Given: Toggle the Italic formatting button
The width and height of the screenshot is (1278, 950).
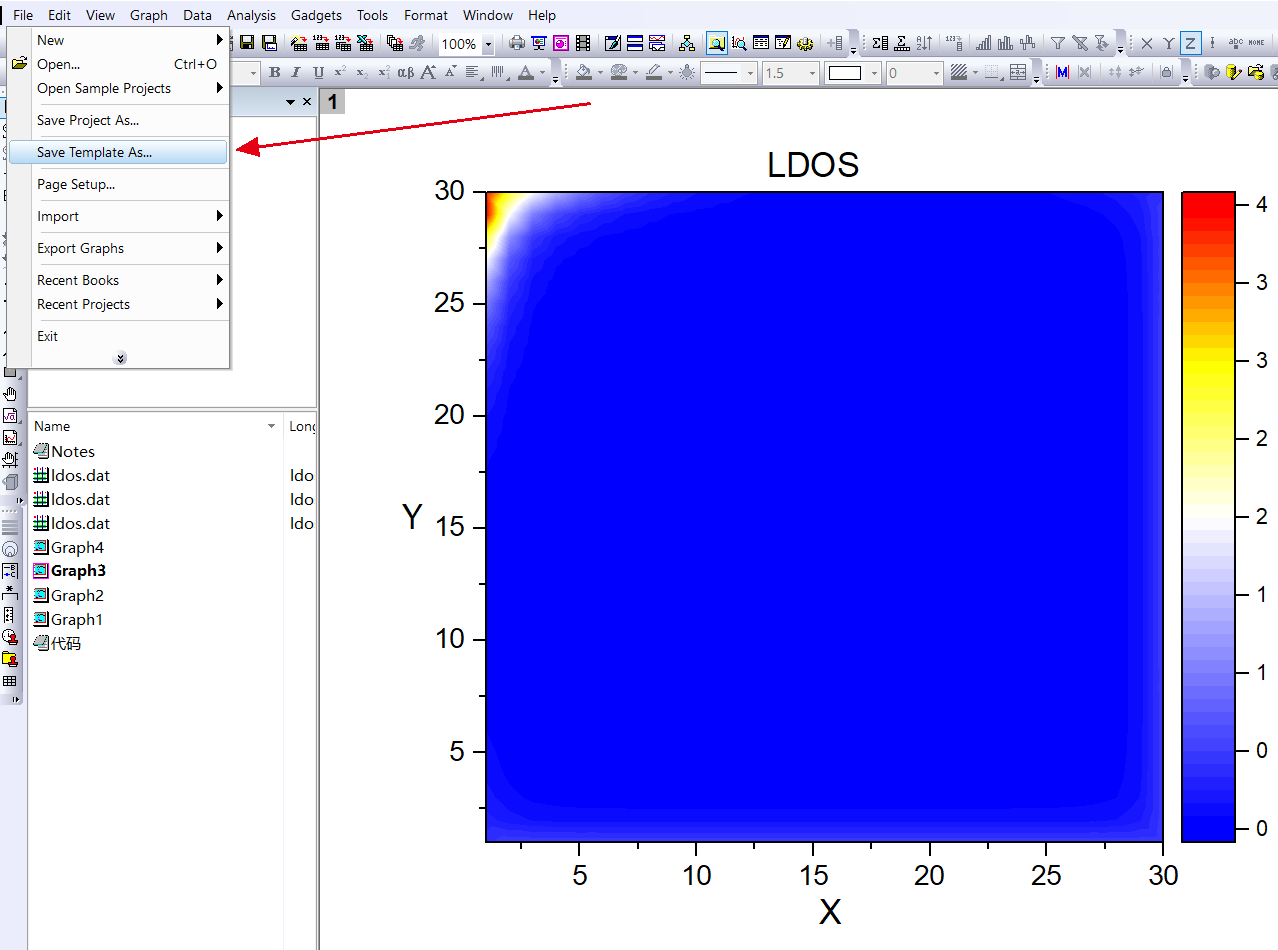Looking at the screenshot, I should [297, 73].
